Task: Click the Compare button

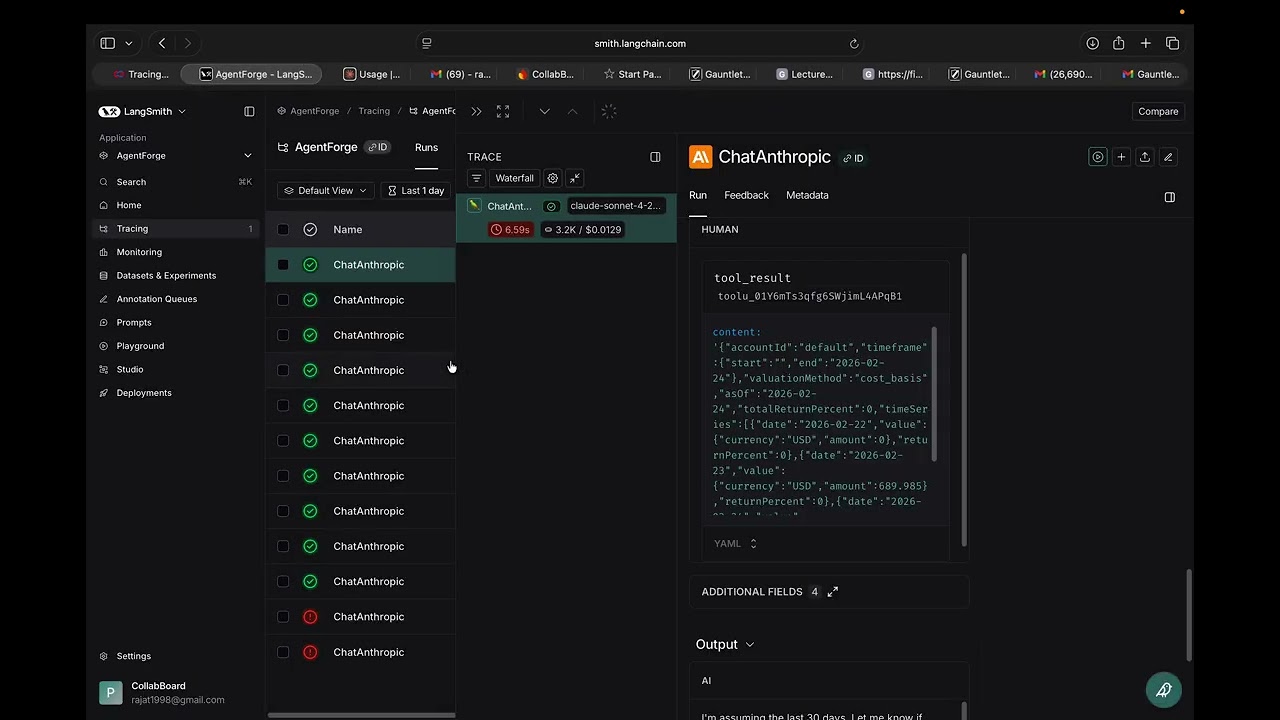Action: 1158,111
